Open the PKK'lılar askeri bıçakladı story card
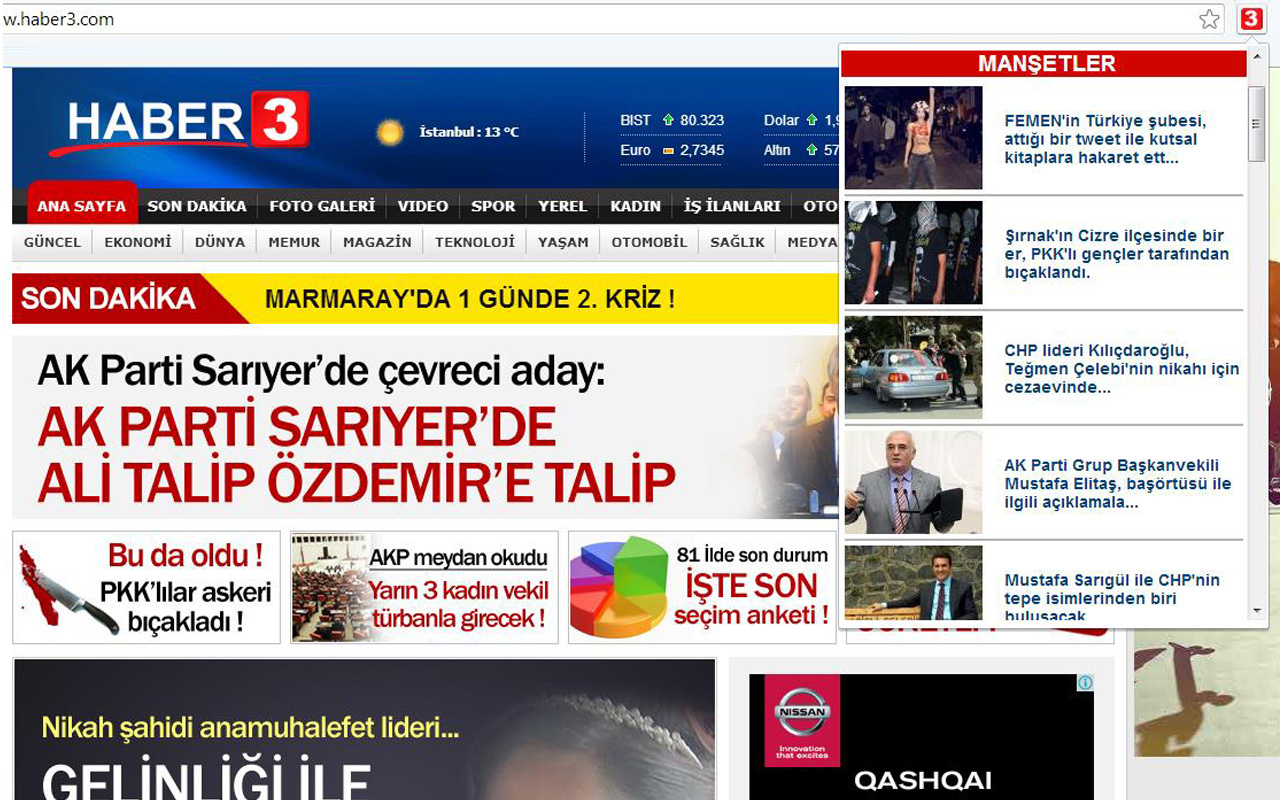The width and height of the screenshot is (1280, 800). click(147, 587)
